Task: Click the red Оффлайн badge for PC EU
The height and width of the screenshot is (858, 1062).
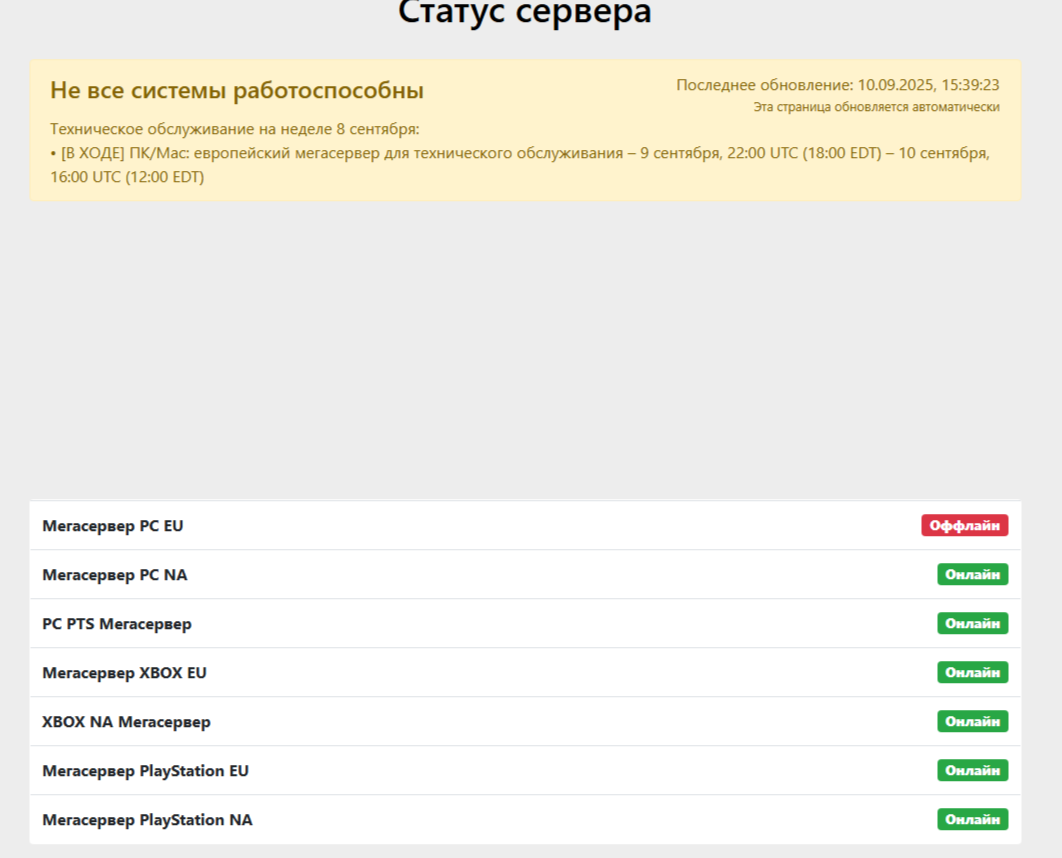Action: click(964, 525)
